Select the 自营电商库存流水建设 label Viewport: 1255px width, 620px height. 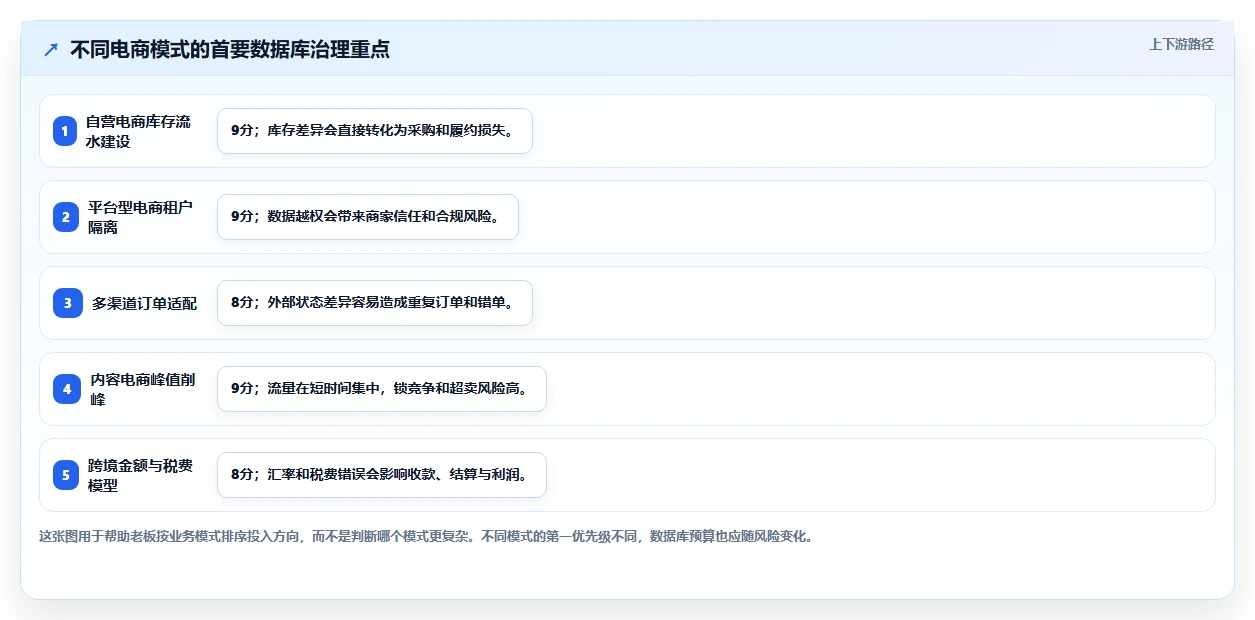tap(138, 131)
